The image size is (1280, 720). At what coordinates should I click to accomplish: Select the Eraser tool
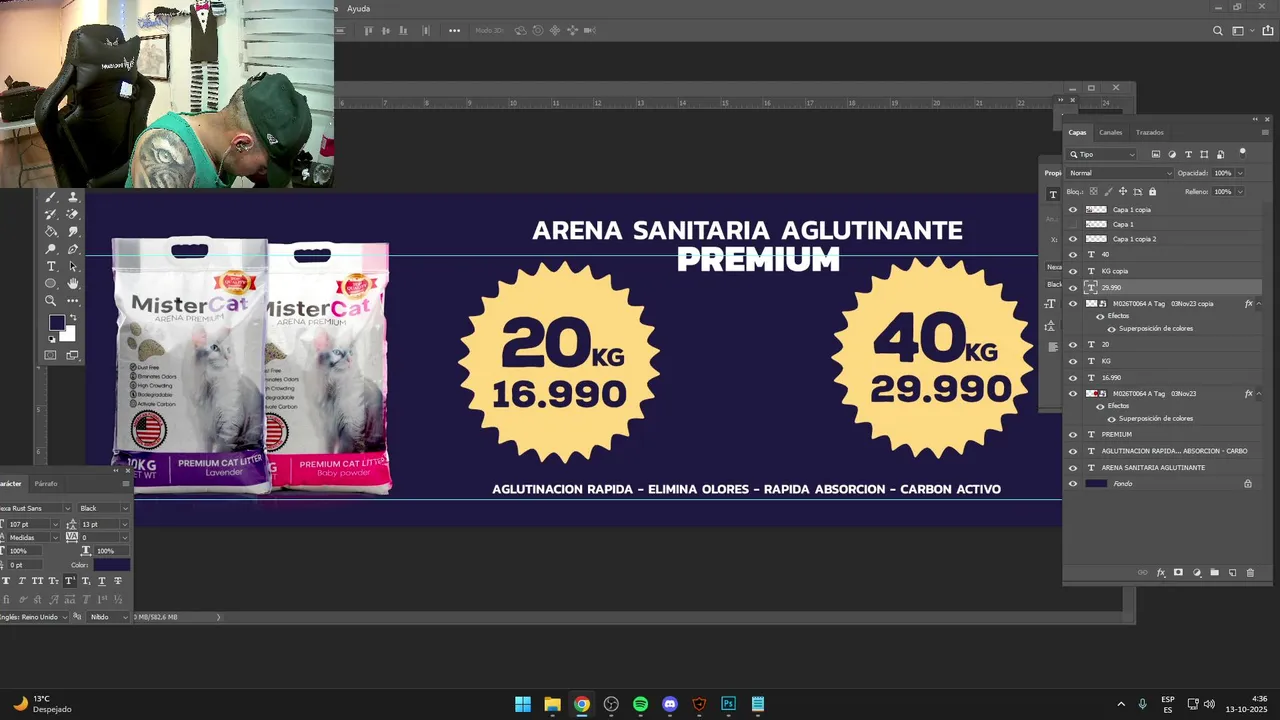pos(73,214)
